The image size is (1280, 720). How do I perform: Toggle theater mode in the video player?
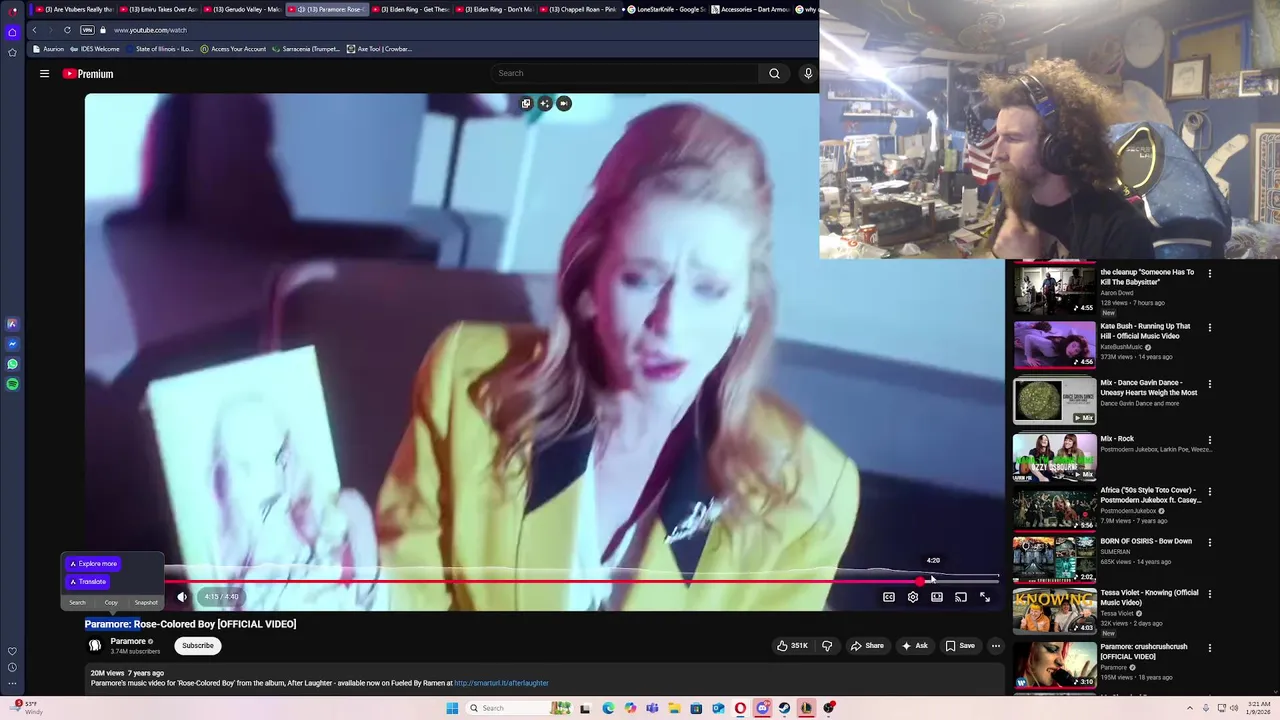click(937, 597)
